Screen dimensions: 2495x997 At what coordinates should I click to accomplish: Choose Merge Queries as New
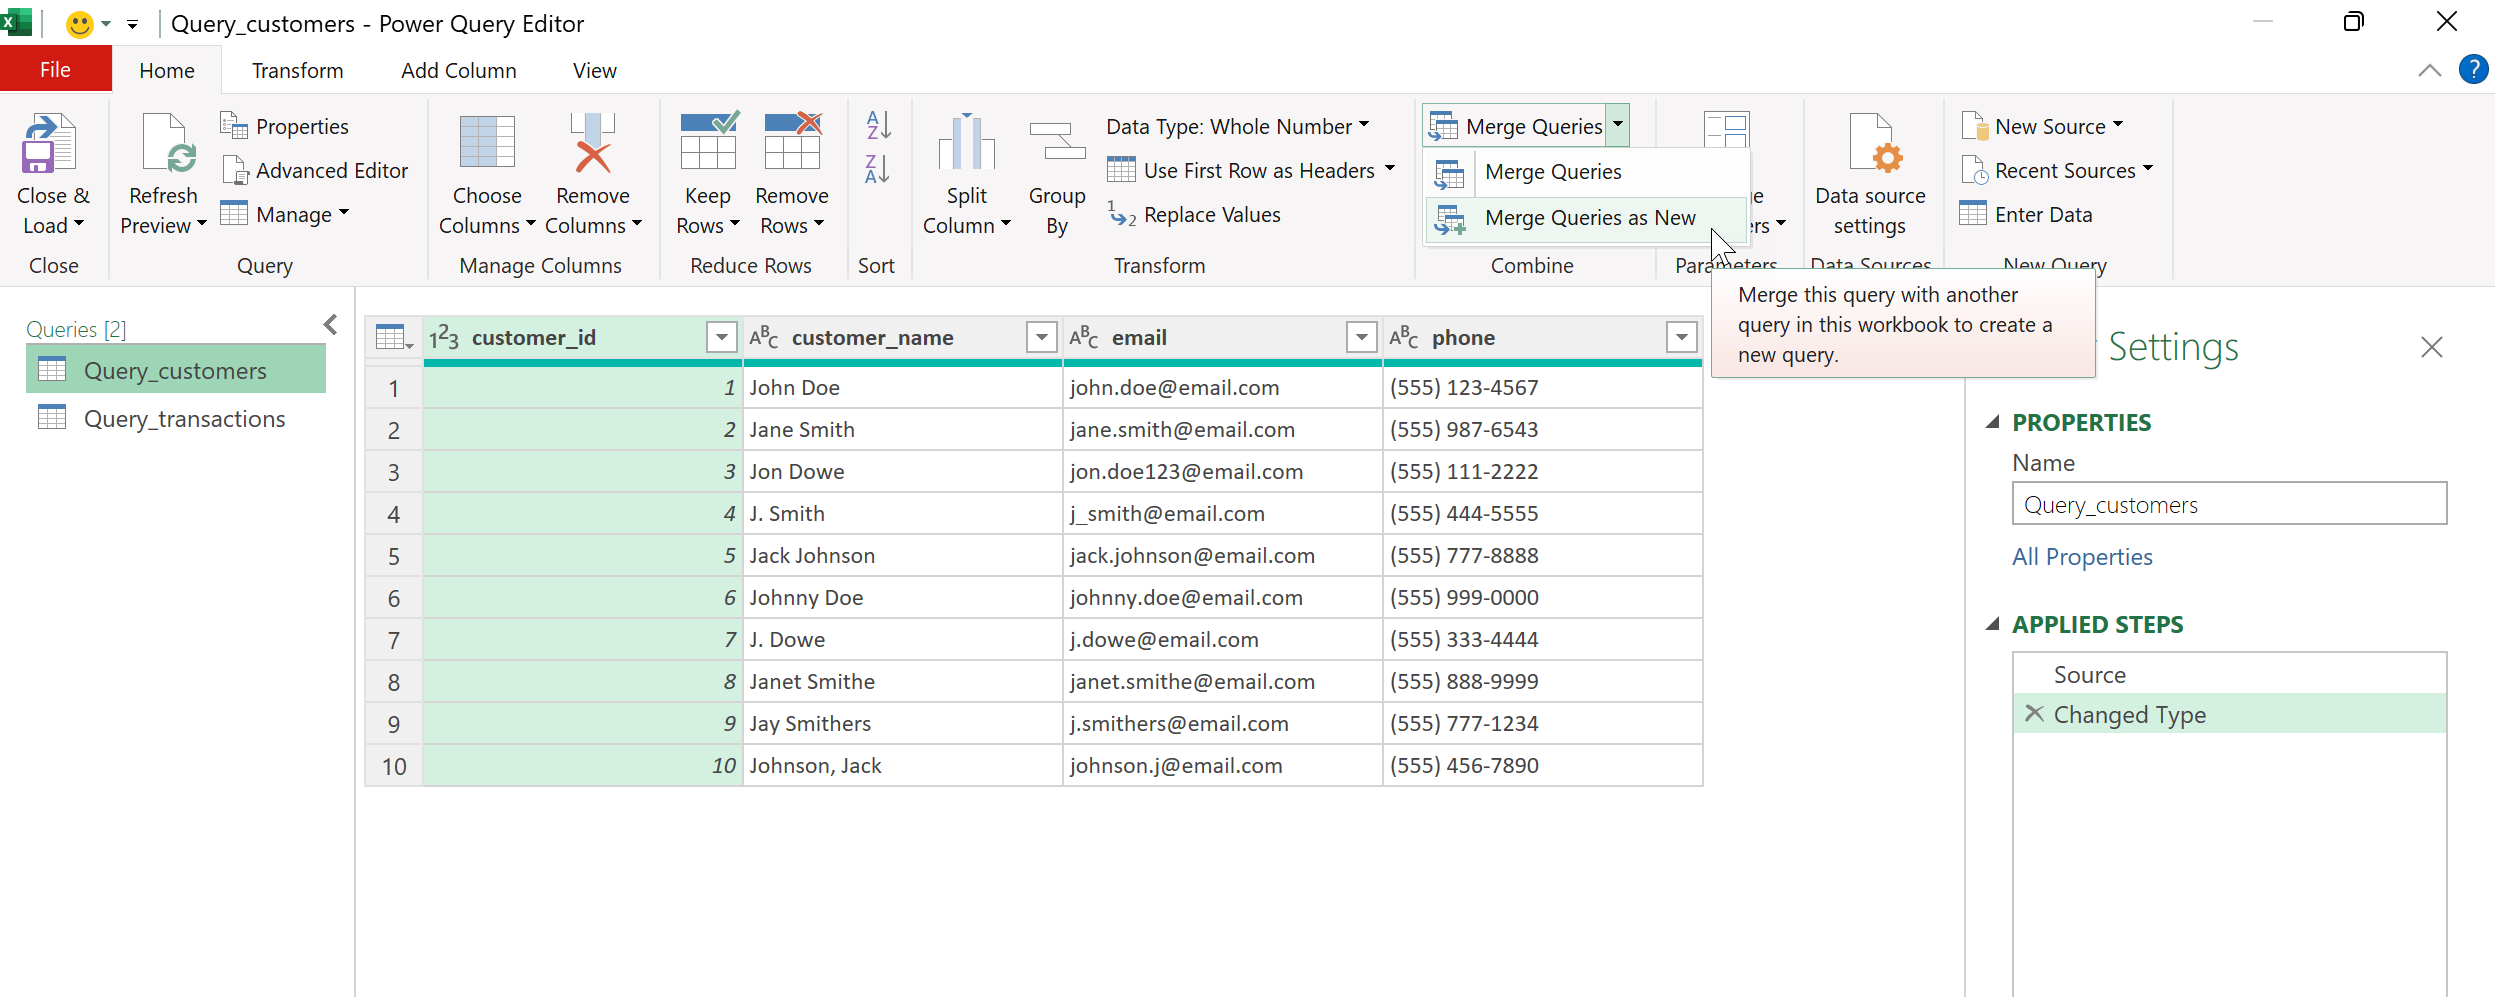coord(1589,218)
